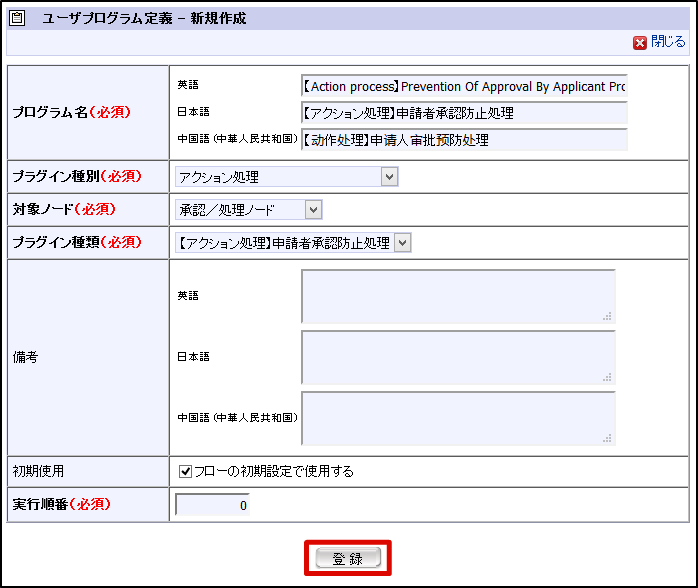
Task: Click the 閉じる link
Action: (x=668, y=42)
